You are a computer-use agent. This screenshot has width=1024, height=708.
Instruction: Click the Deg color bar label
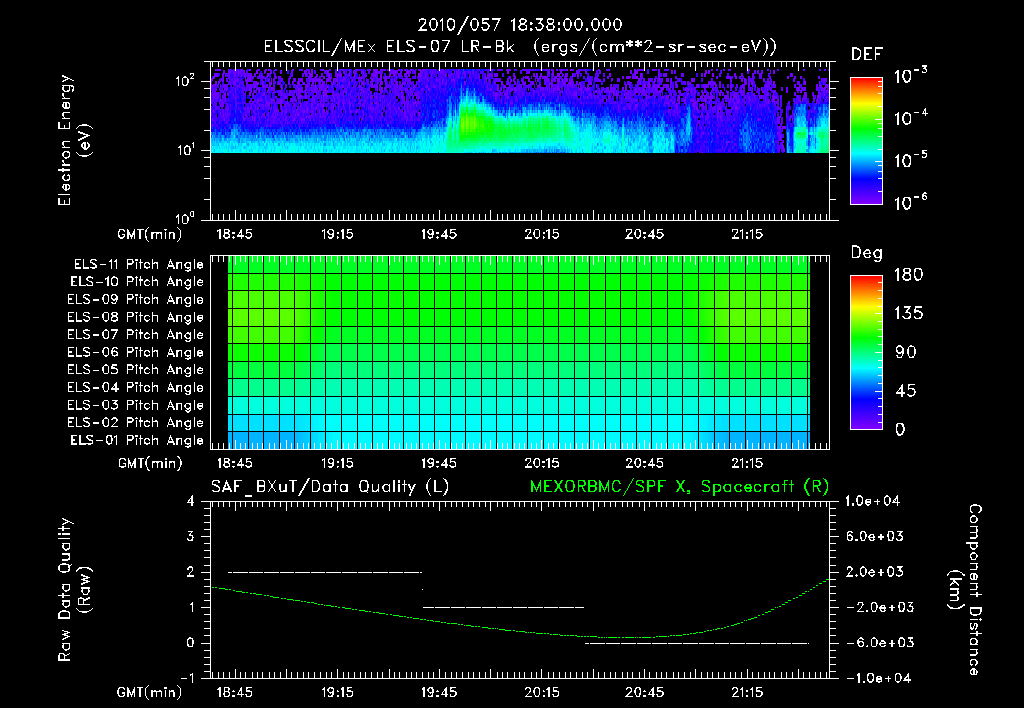[867, 253]
